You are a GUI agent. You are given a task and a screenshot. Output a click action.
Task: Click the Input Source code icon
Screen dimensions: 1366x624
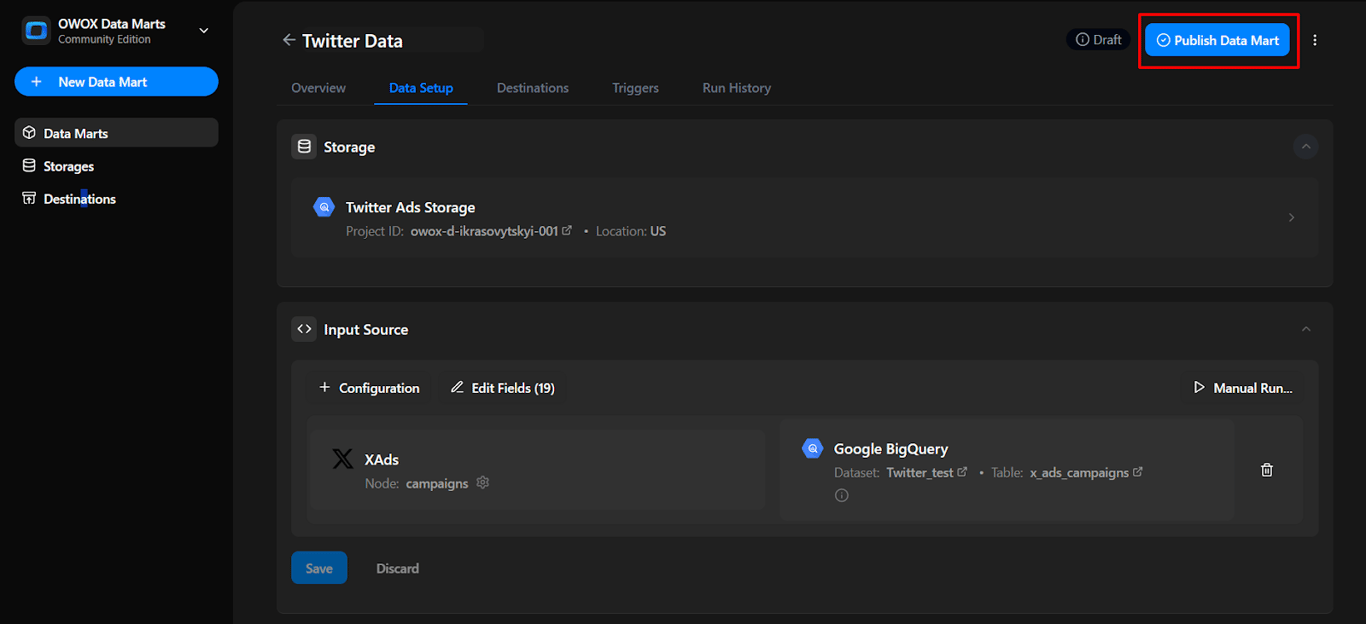coord(304,329)
